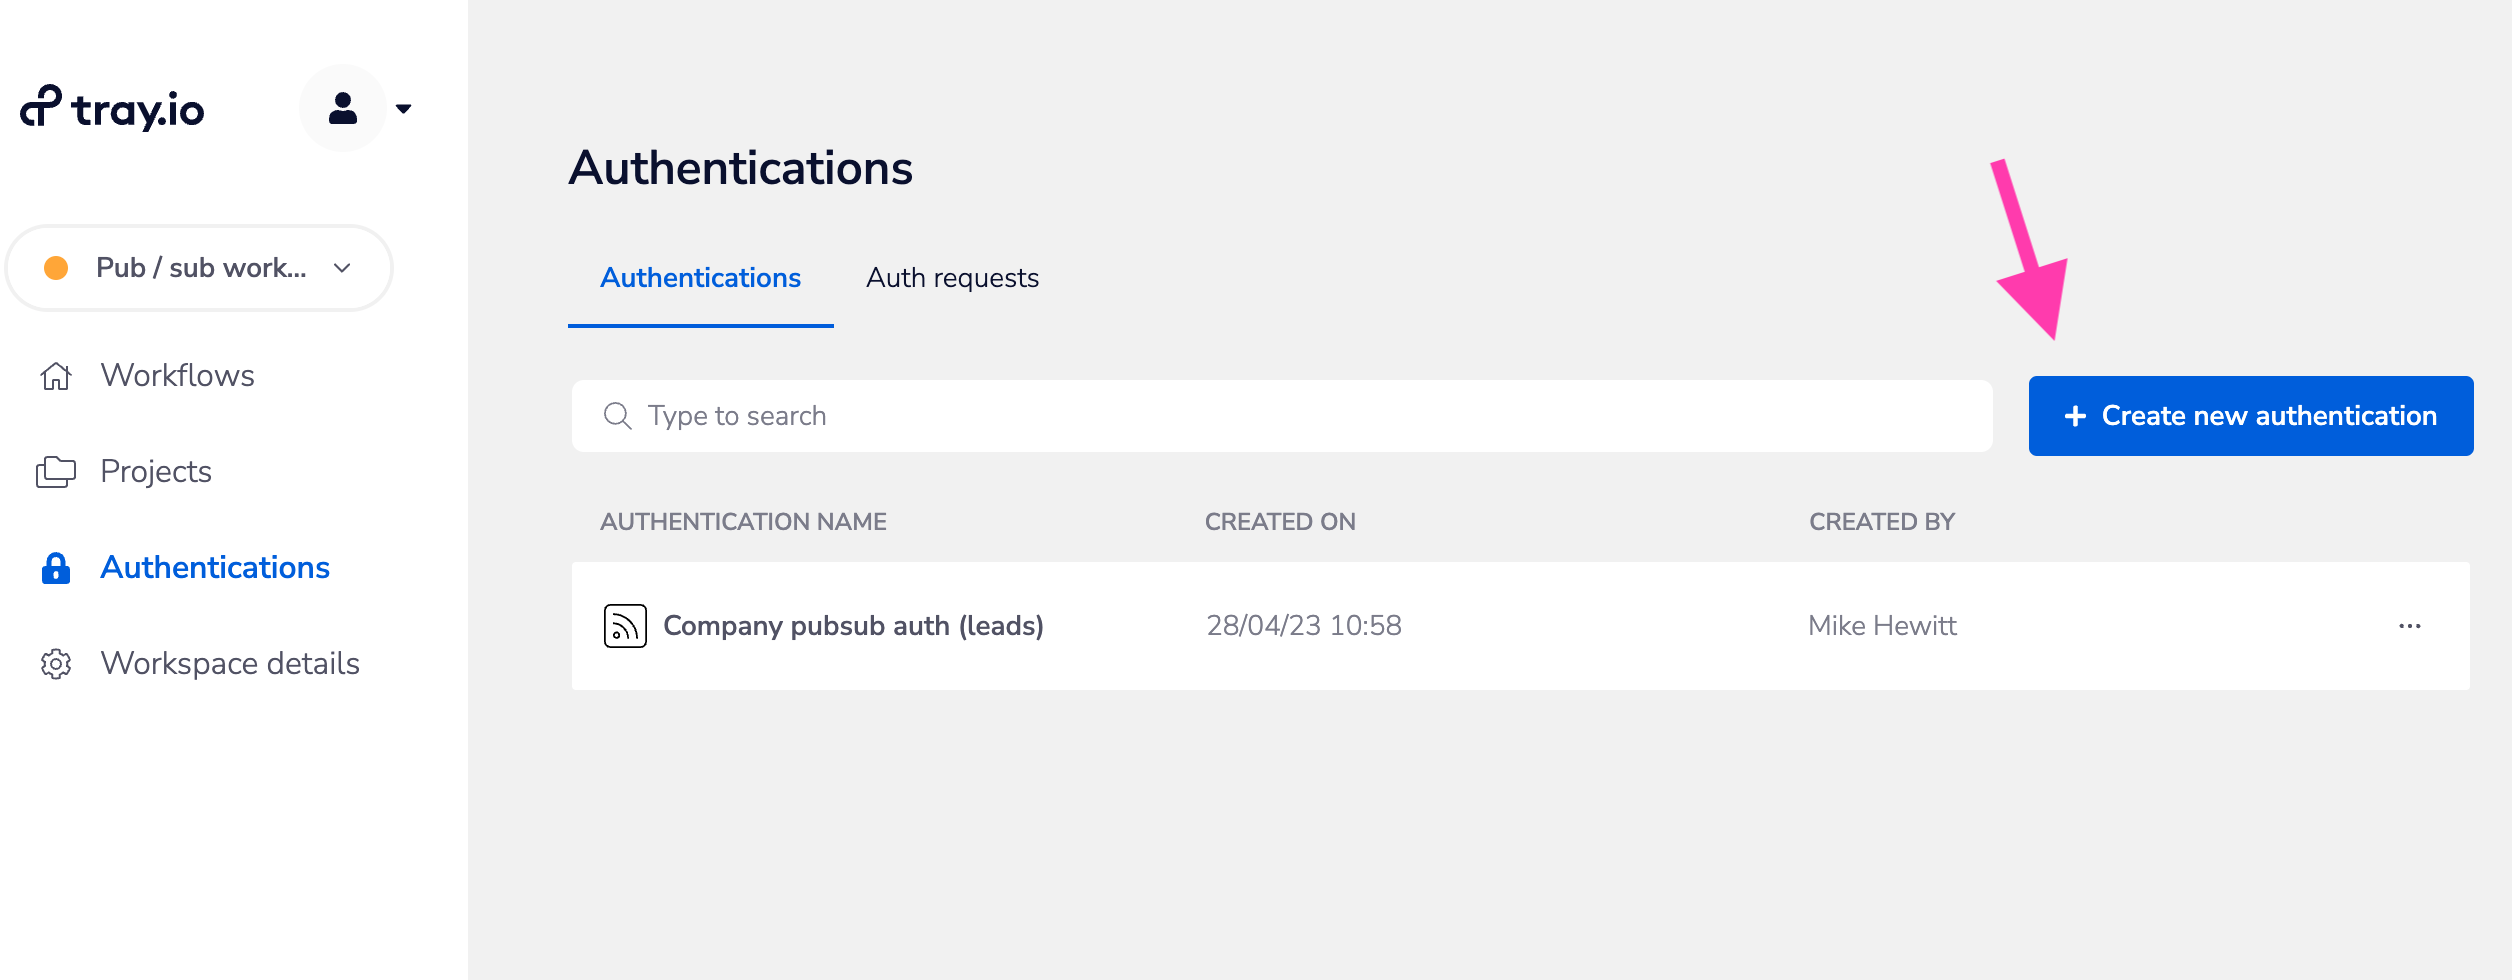Click the Workspace details sidebar item
The image size is (2512, 980).
(x=230, y=663)
